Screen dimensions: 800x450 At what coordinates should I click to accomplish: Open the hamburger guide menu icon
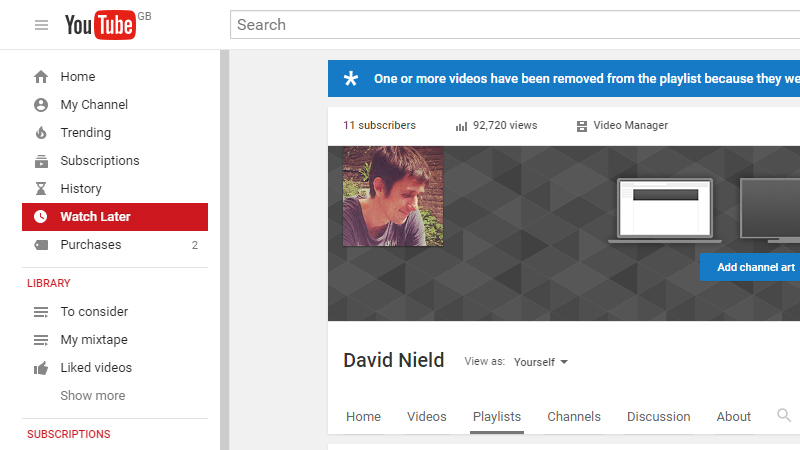tap(41, 25)
